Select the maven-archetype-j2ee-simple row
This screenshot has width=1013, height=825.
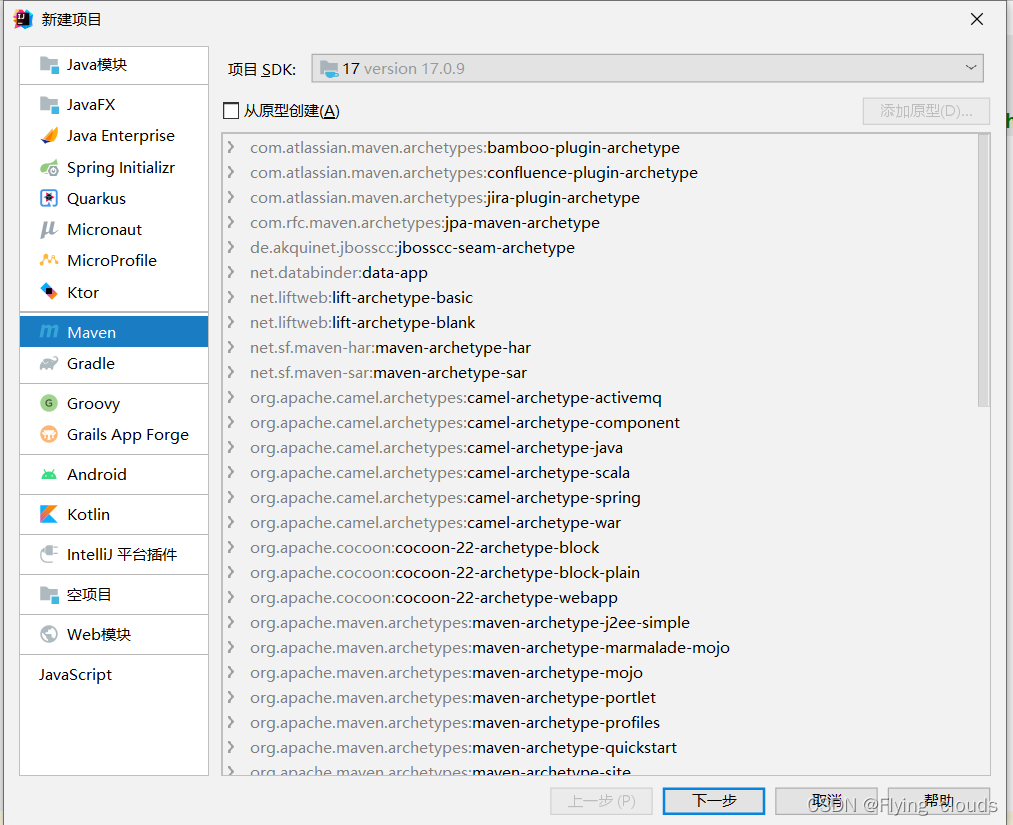point(600,623)
